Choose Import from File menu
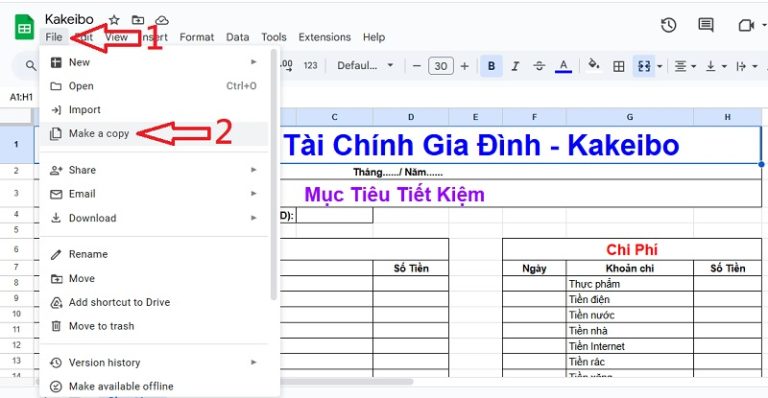 (x=154, y=110)
